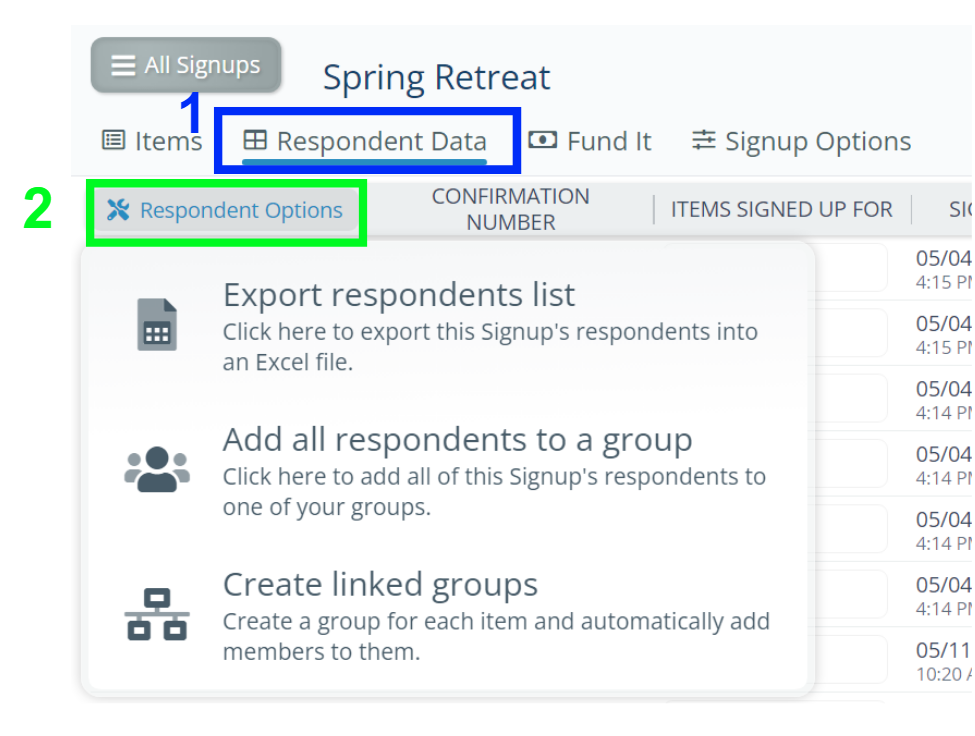Select Export respondents list

tap(399, 294)
